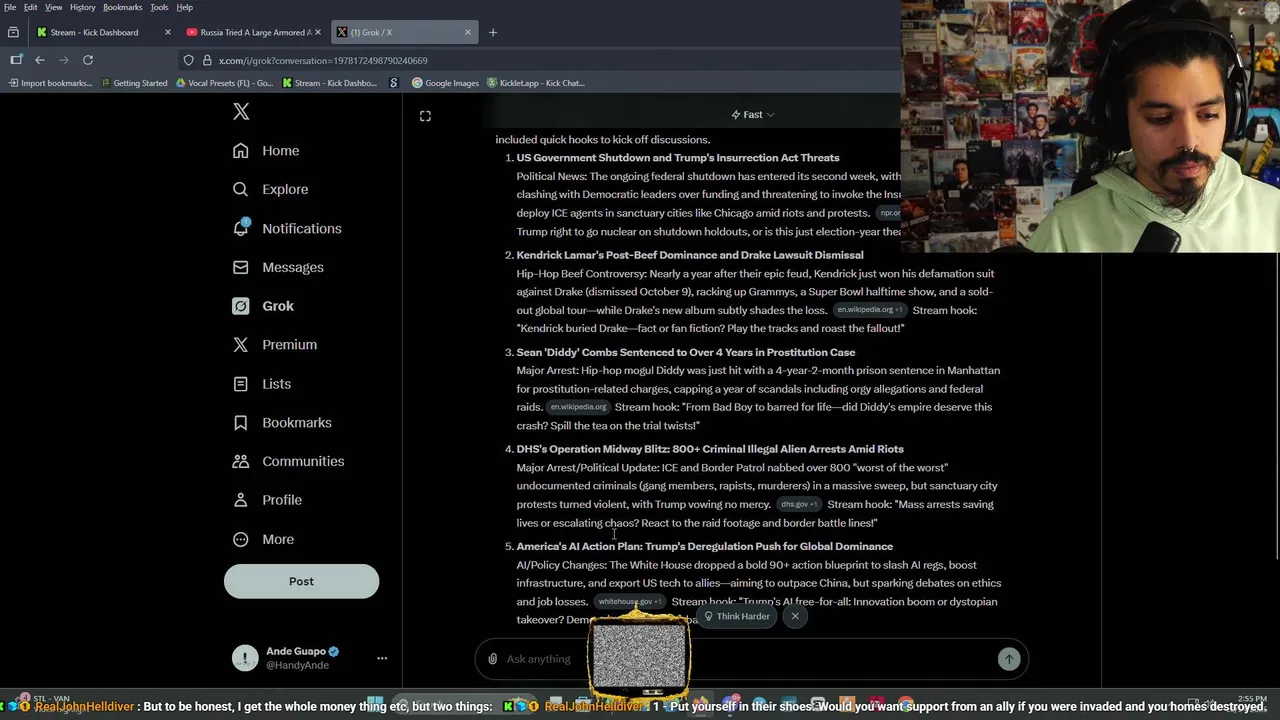The height and width of the screenshot is (720, 1280).
Task: Go back in browser history
Action: (40, 60)
